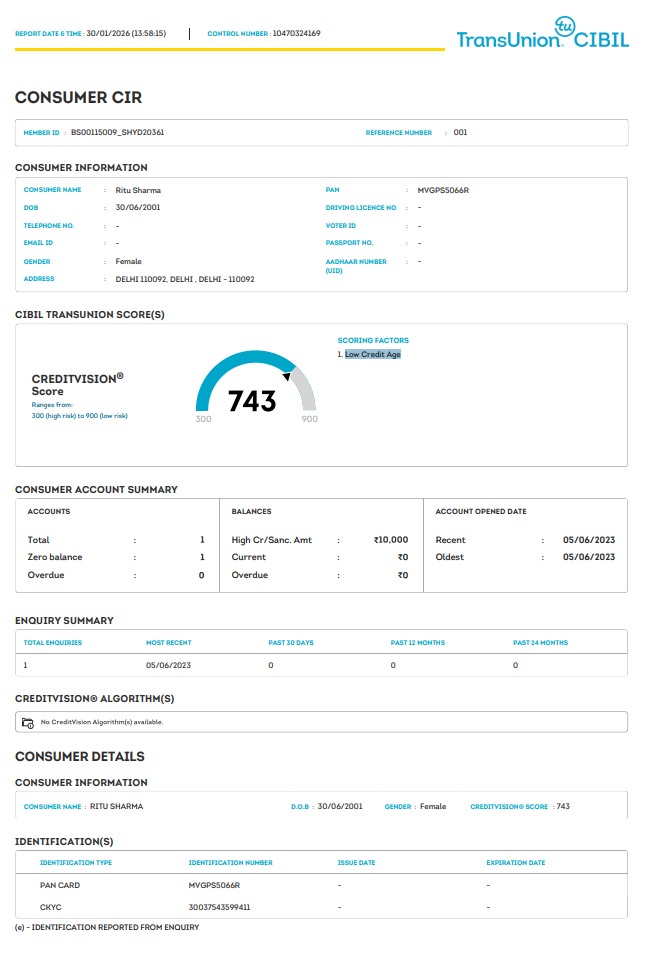
Task: Click the EMAIL ID label
Action: pyautogui.click(x=38, y=243)
